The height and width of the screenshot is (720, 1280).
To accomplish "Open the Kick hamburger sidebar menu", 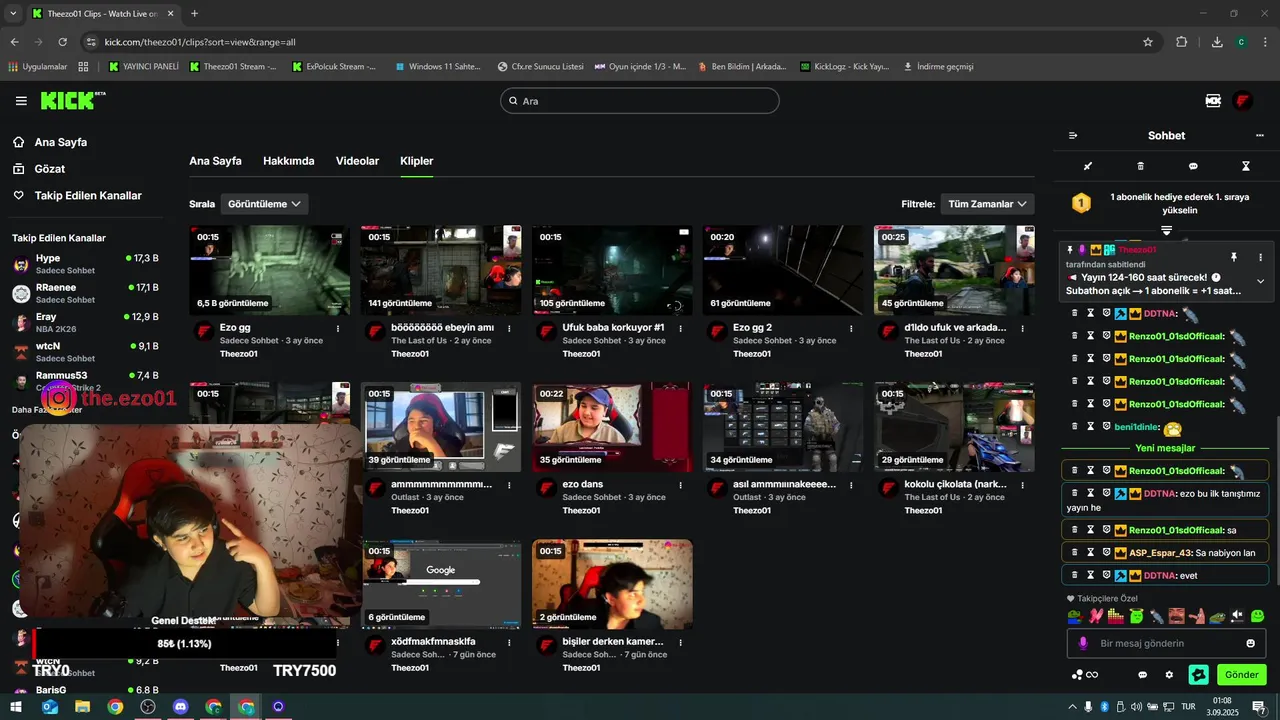I will [21, 101].
